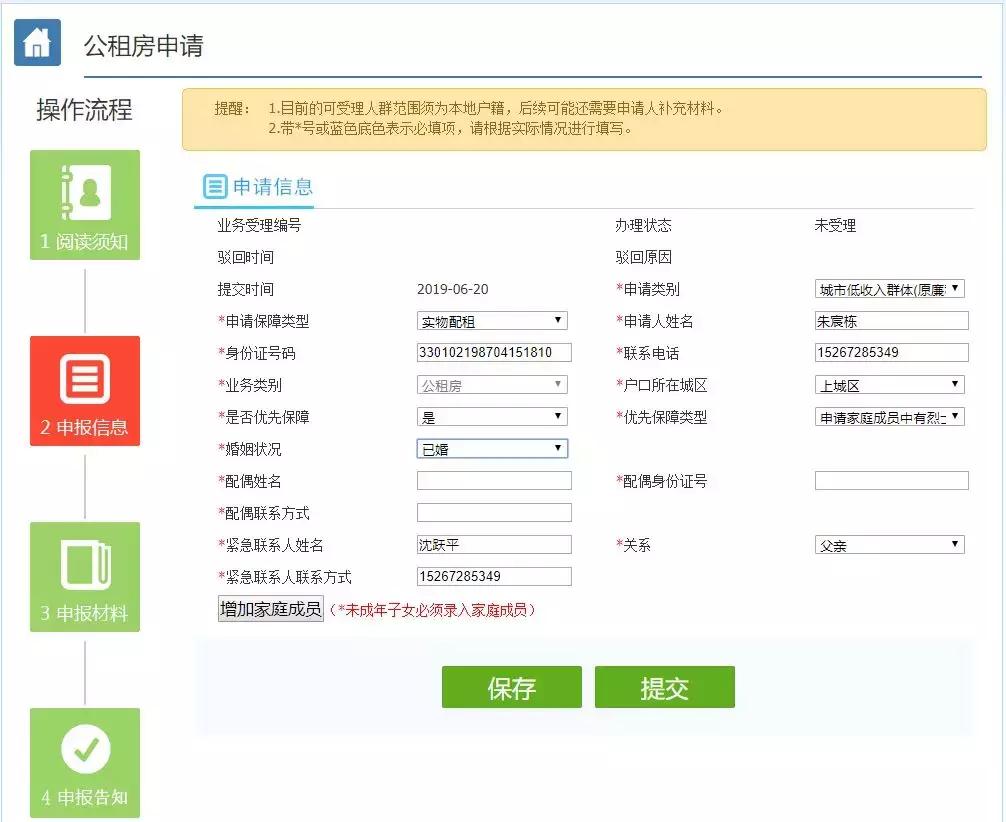Click the 增加家庭成员 button

(x=270, y=608)
